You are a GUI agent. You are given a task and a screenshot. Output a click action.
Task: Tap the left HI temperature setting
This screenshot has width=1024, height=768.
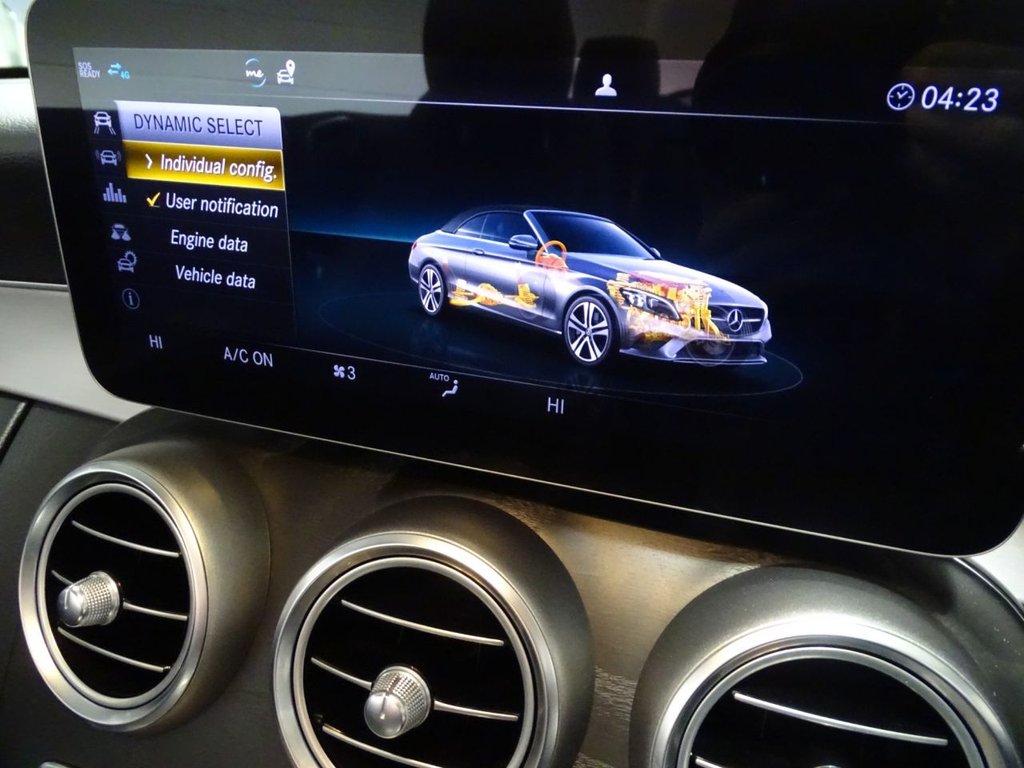click(x=156, y=343)
